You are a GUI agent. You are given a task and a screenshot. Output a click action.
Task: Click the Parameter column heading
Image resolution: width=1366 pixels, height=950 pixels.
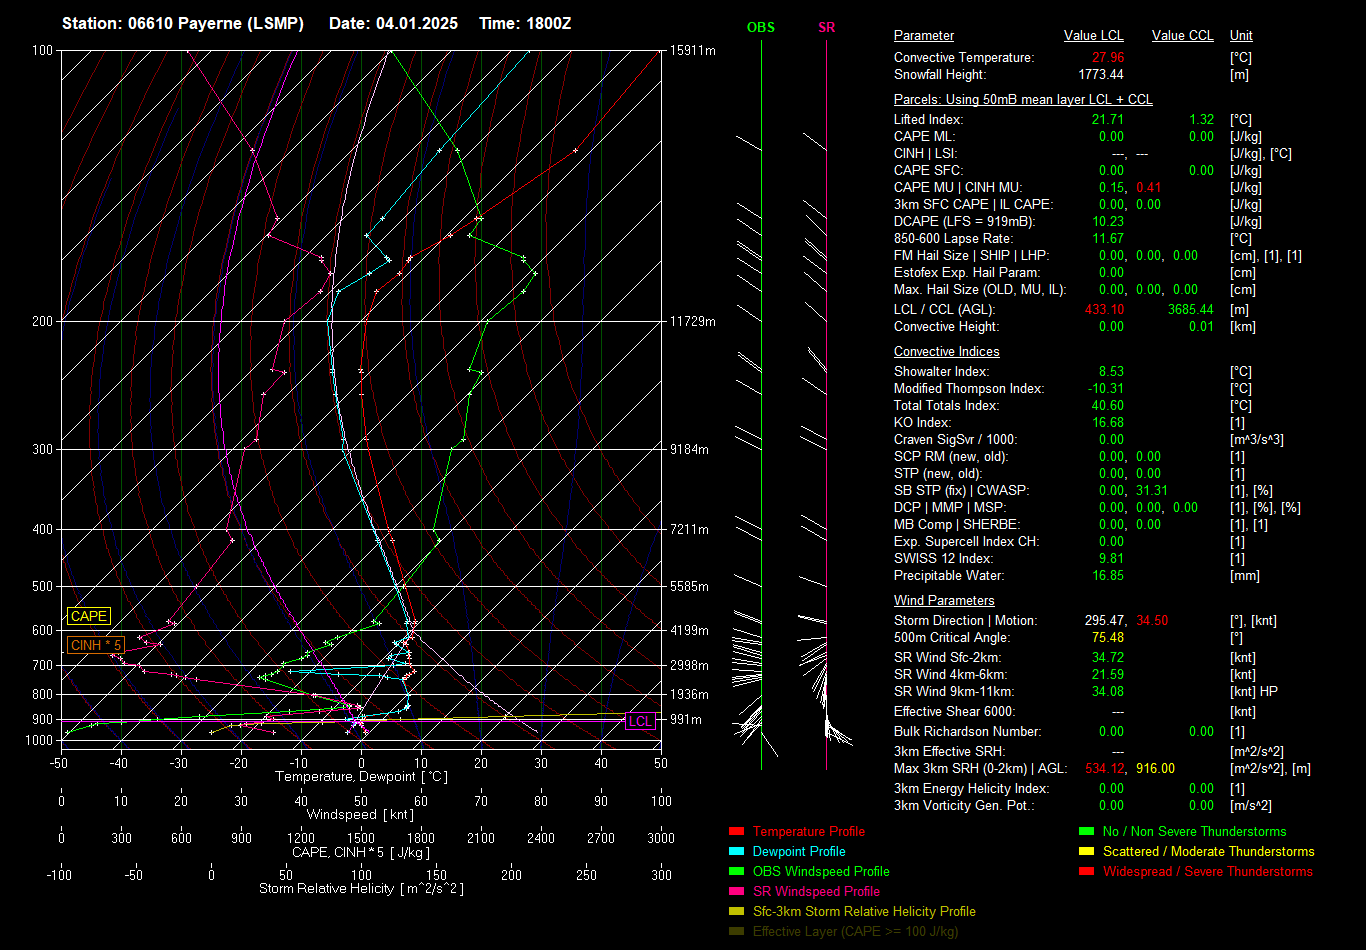pos(924,35)
